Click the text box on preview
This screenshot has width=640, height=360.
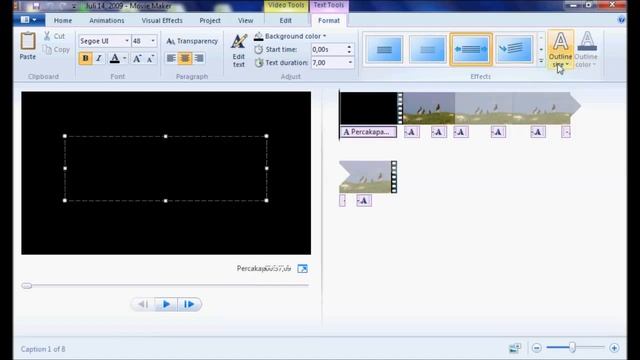click(x=166, y=168)
